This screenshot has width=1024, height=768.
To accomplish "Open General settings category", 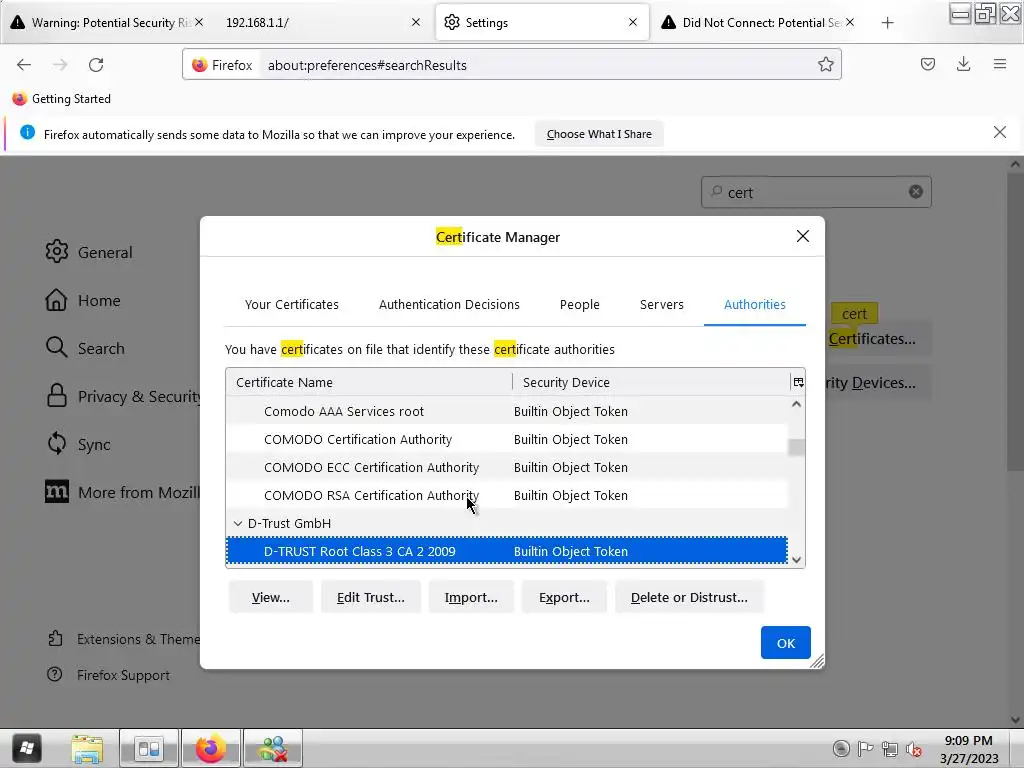I will (89, 252).
